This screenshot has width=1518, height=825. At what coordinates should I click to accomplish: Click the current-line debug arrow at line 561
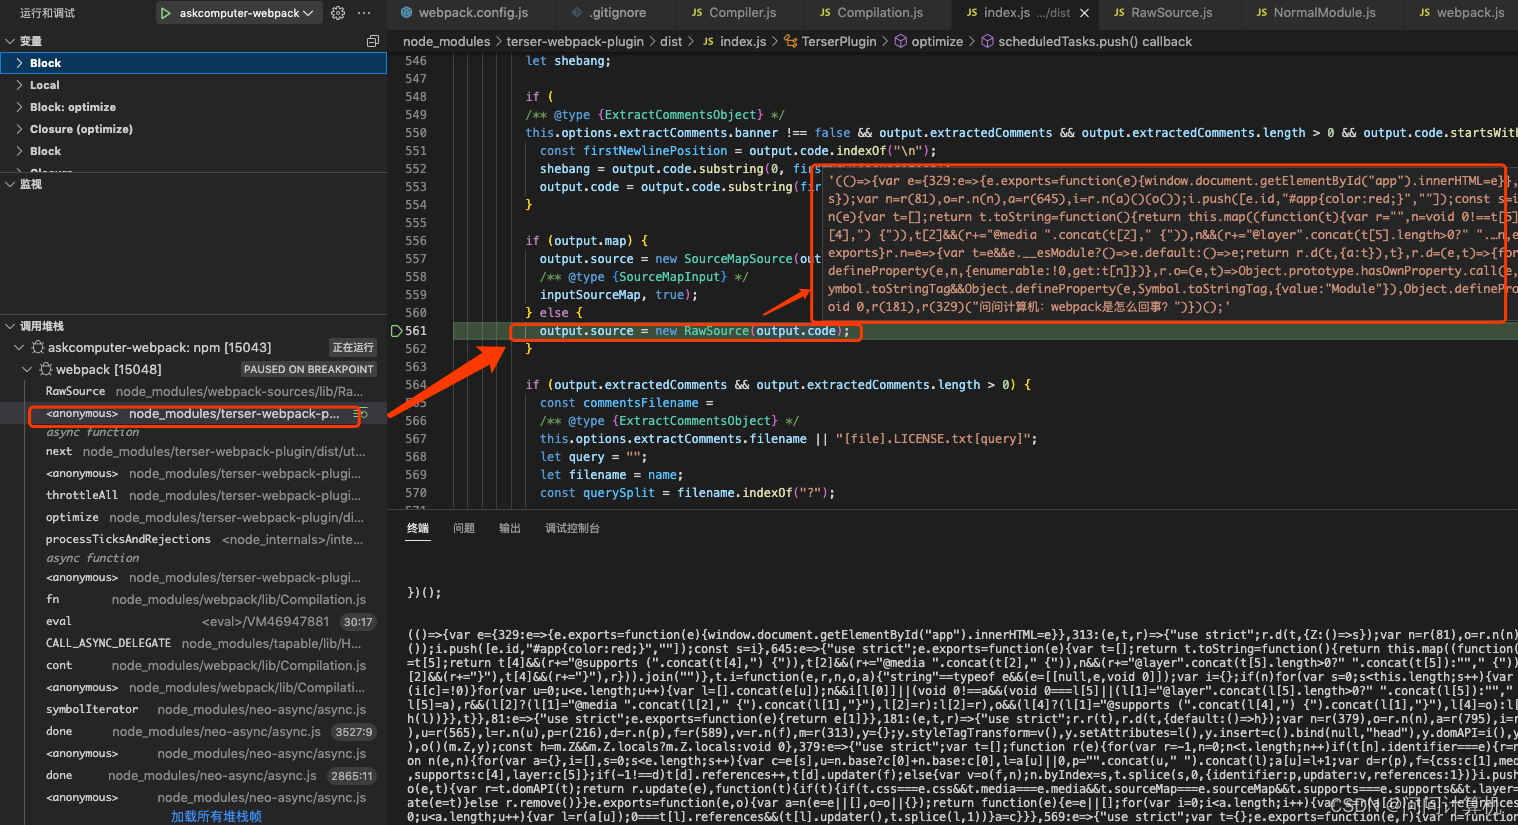[396, 331]
